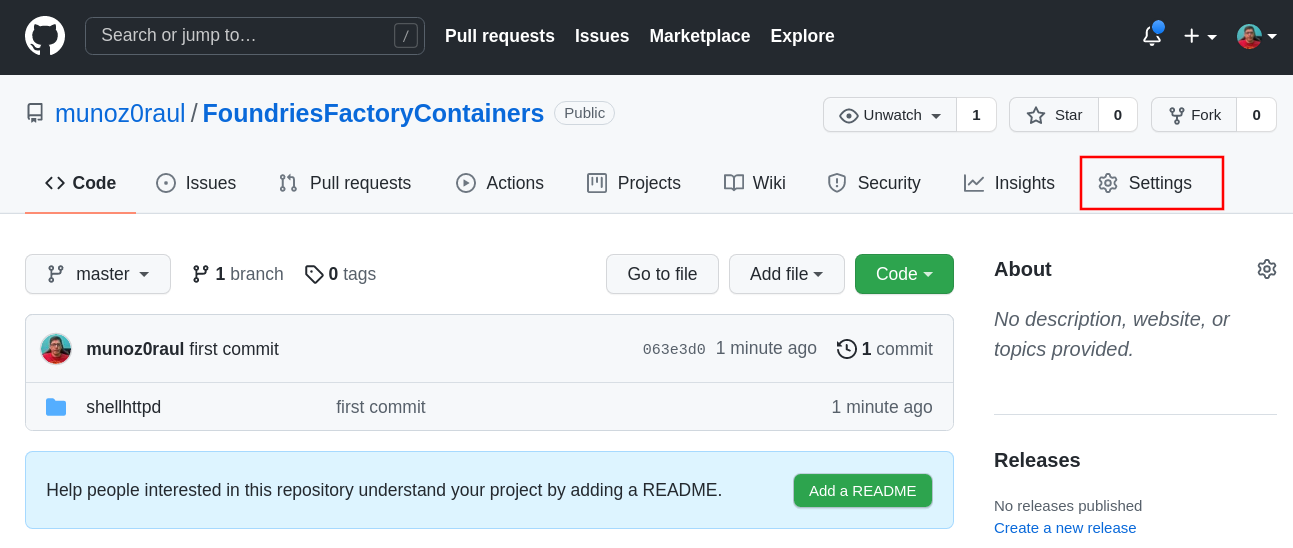Switch to the Actions tab
The width and height of the screenshot is (1293, 548).
[500, 183]
